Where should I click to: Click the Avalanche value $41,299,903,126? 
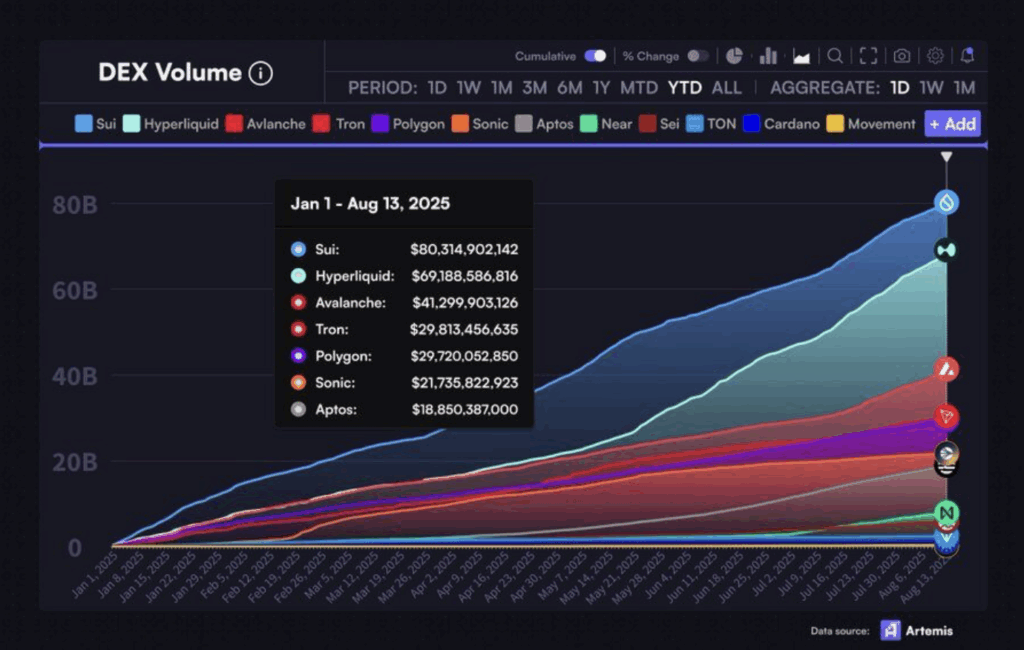click(x=465, y=302)
